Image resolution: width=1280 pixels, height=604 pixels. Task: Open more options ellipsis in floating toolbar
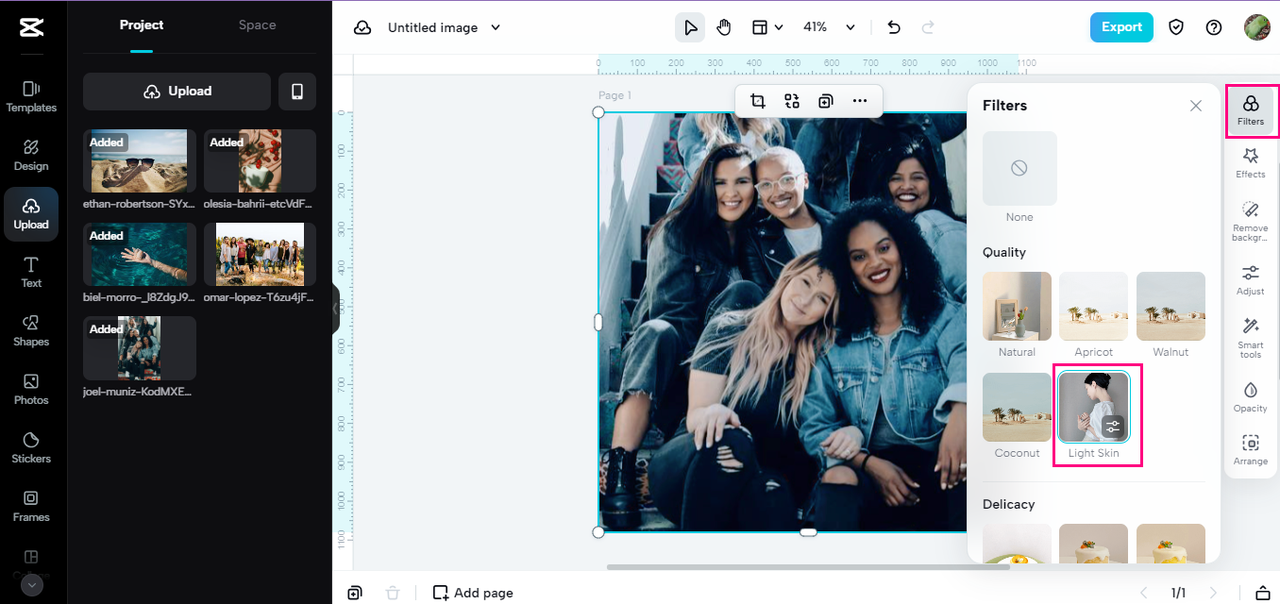pyautogui.click(x=860, y=101)
